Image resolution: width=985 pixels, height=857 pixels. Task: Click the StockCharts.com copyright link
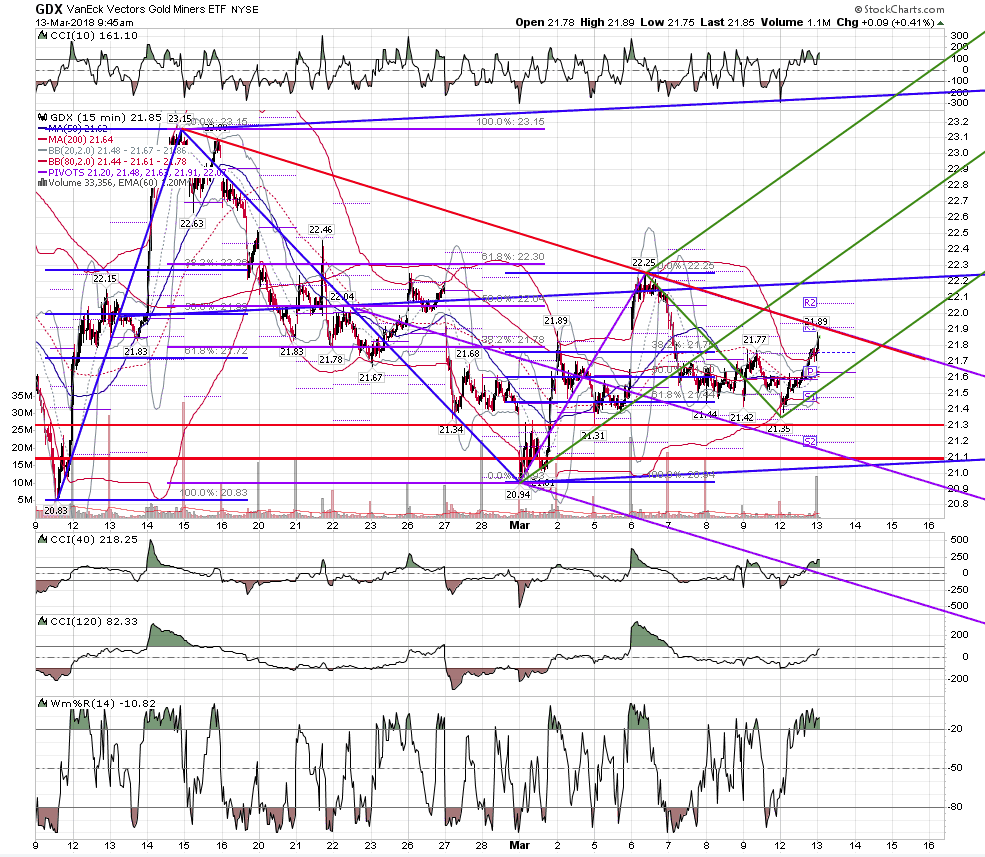pos(899,9)
